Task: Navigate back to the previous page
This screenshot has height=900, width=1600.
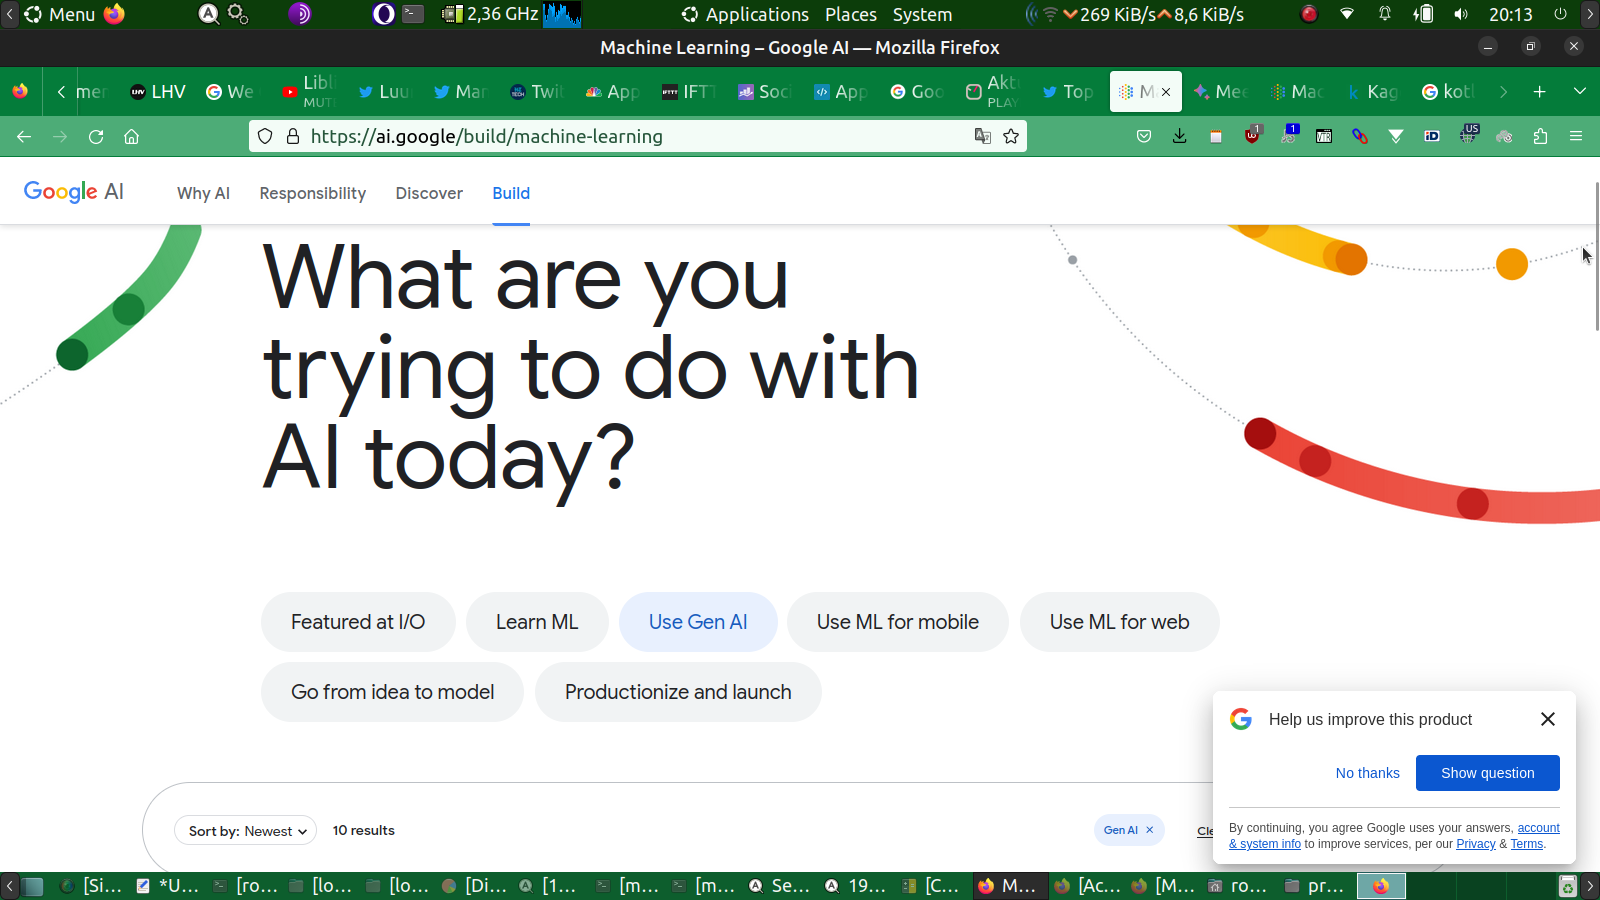Action: tap(24, 136)
